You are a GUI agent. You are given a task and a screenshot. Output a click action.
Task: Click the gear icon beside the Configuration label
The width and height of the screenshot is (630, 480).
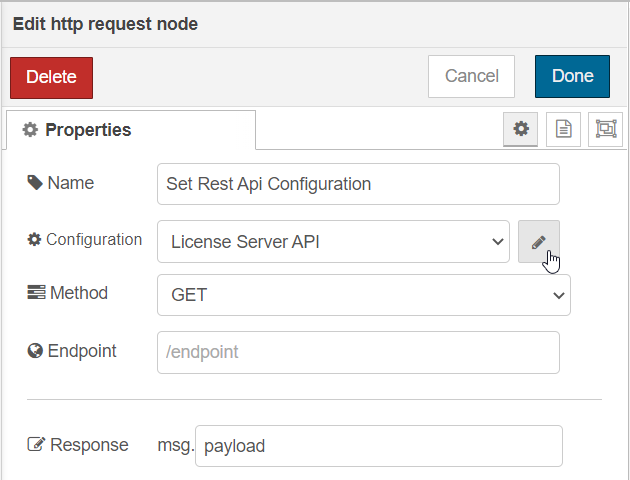[x=34, y=239]
